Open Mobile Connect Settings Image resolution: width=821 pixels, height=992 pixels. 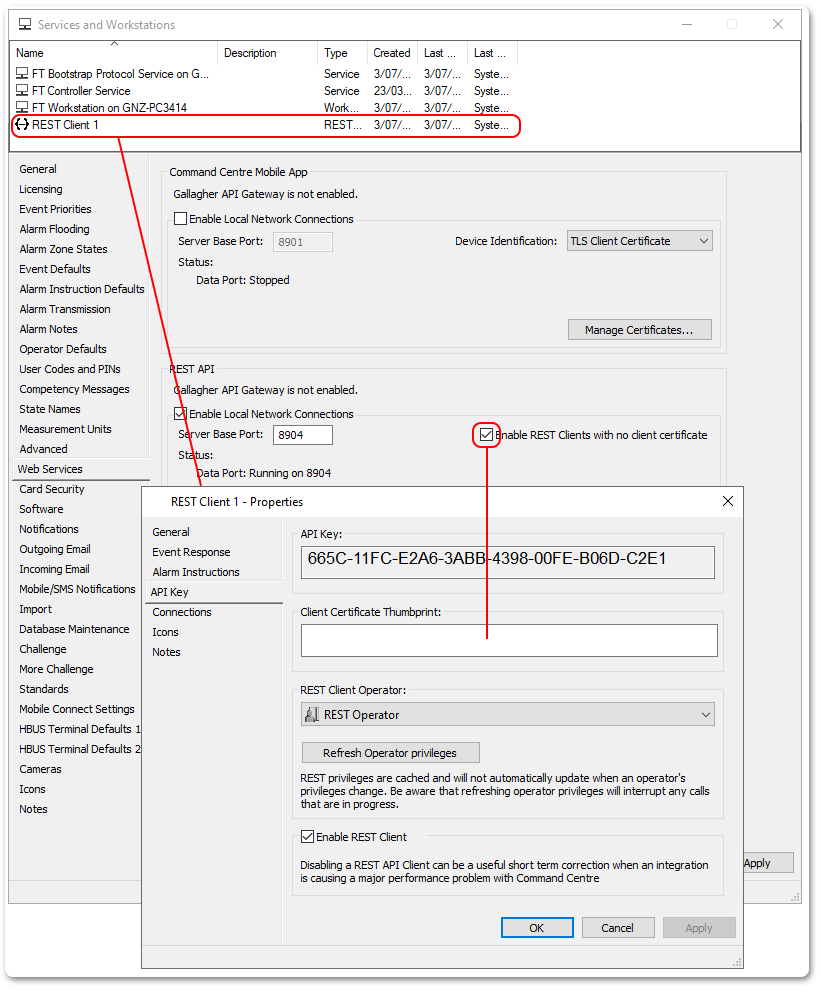77,710
